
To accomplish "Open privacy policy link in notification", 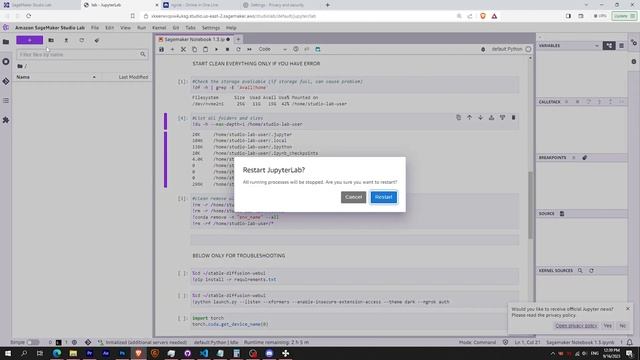I will click(576, 326).
